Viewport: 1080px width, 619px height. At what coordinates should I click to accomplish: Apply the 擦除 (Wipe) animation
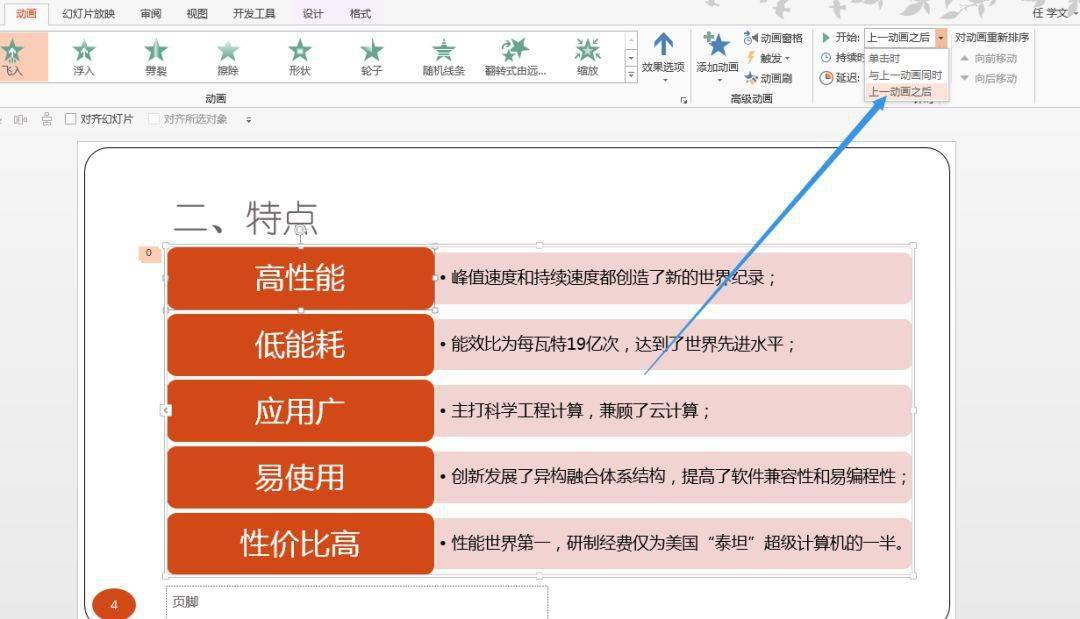tap(228, 57)
